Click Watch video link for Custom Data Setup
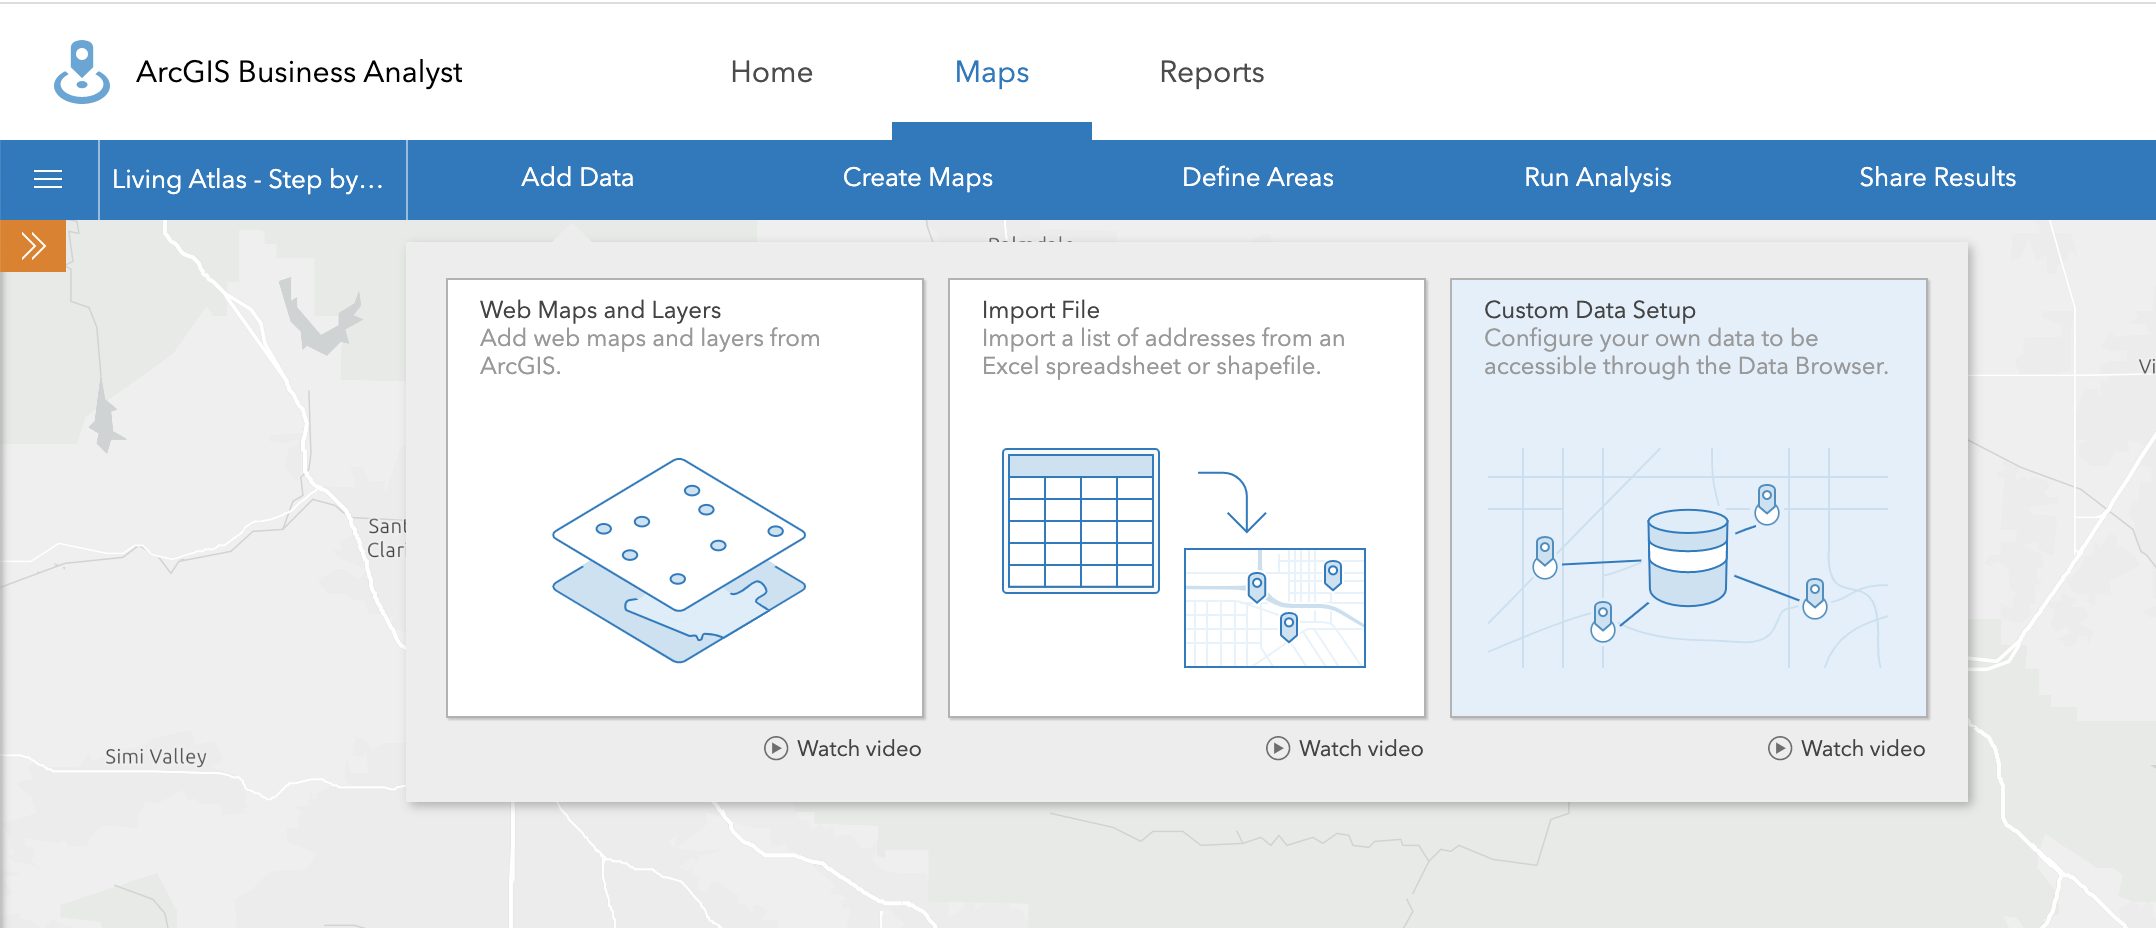The height and width of the screenshot is (928, 2156). click(1863, 748)
